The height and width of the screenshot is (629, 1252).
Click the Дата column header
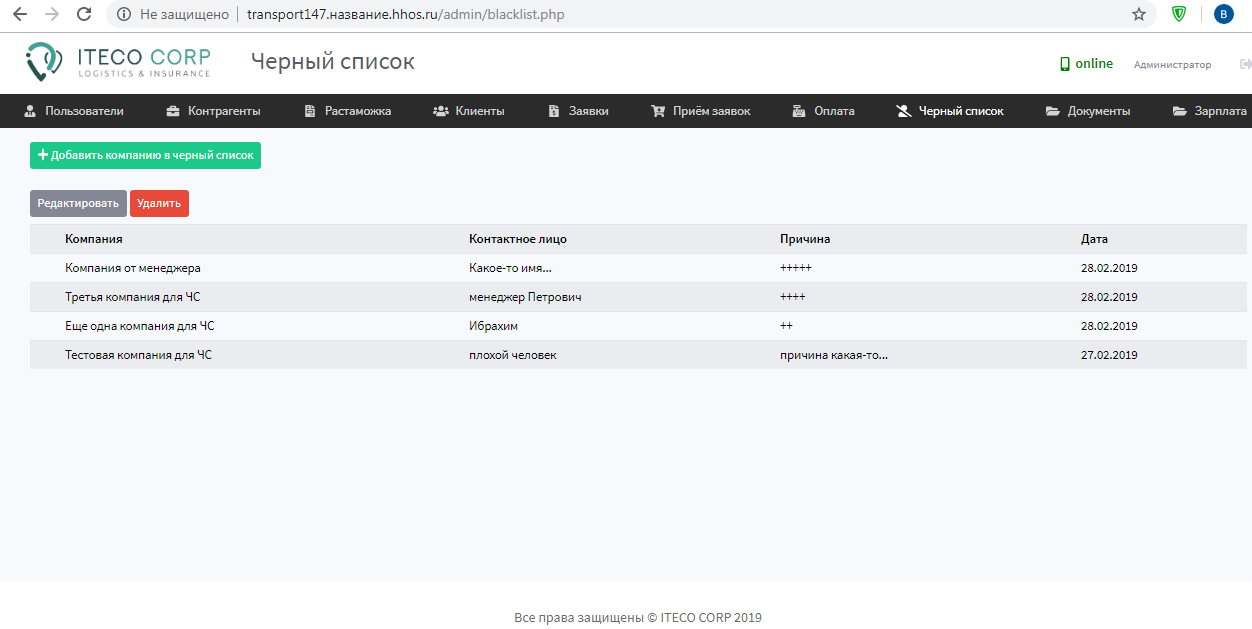click(x=1094, y=239)
